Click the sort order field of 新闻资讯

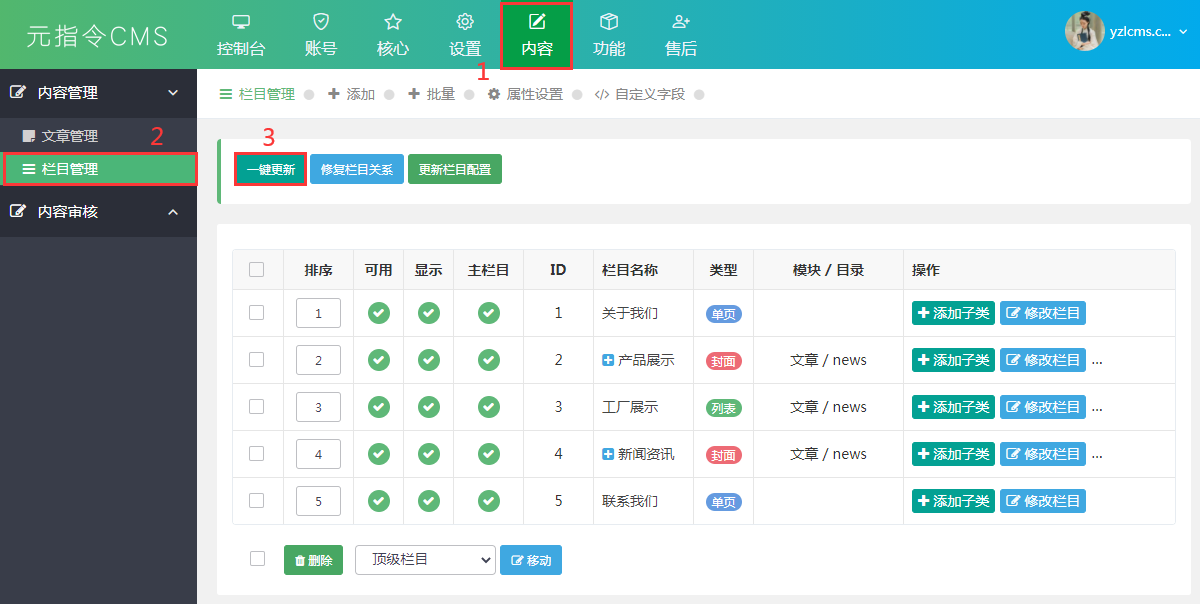click(318, 454)
